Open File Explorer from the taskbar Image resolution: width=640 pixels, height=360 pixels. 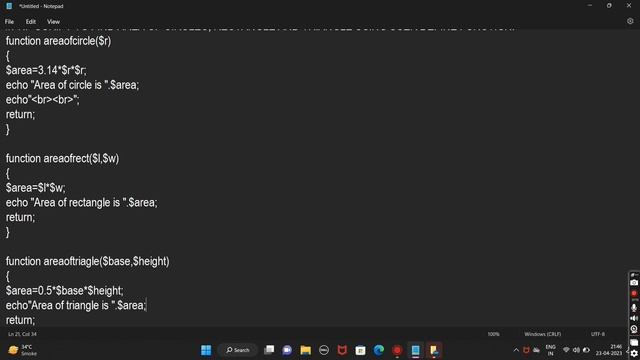(x=306, y=350)
